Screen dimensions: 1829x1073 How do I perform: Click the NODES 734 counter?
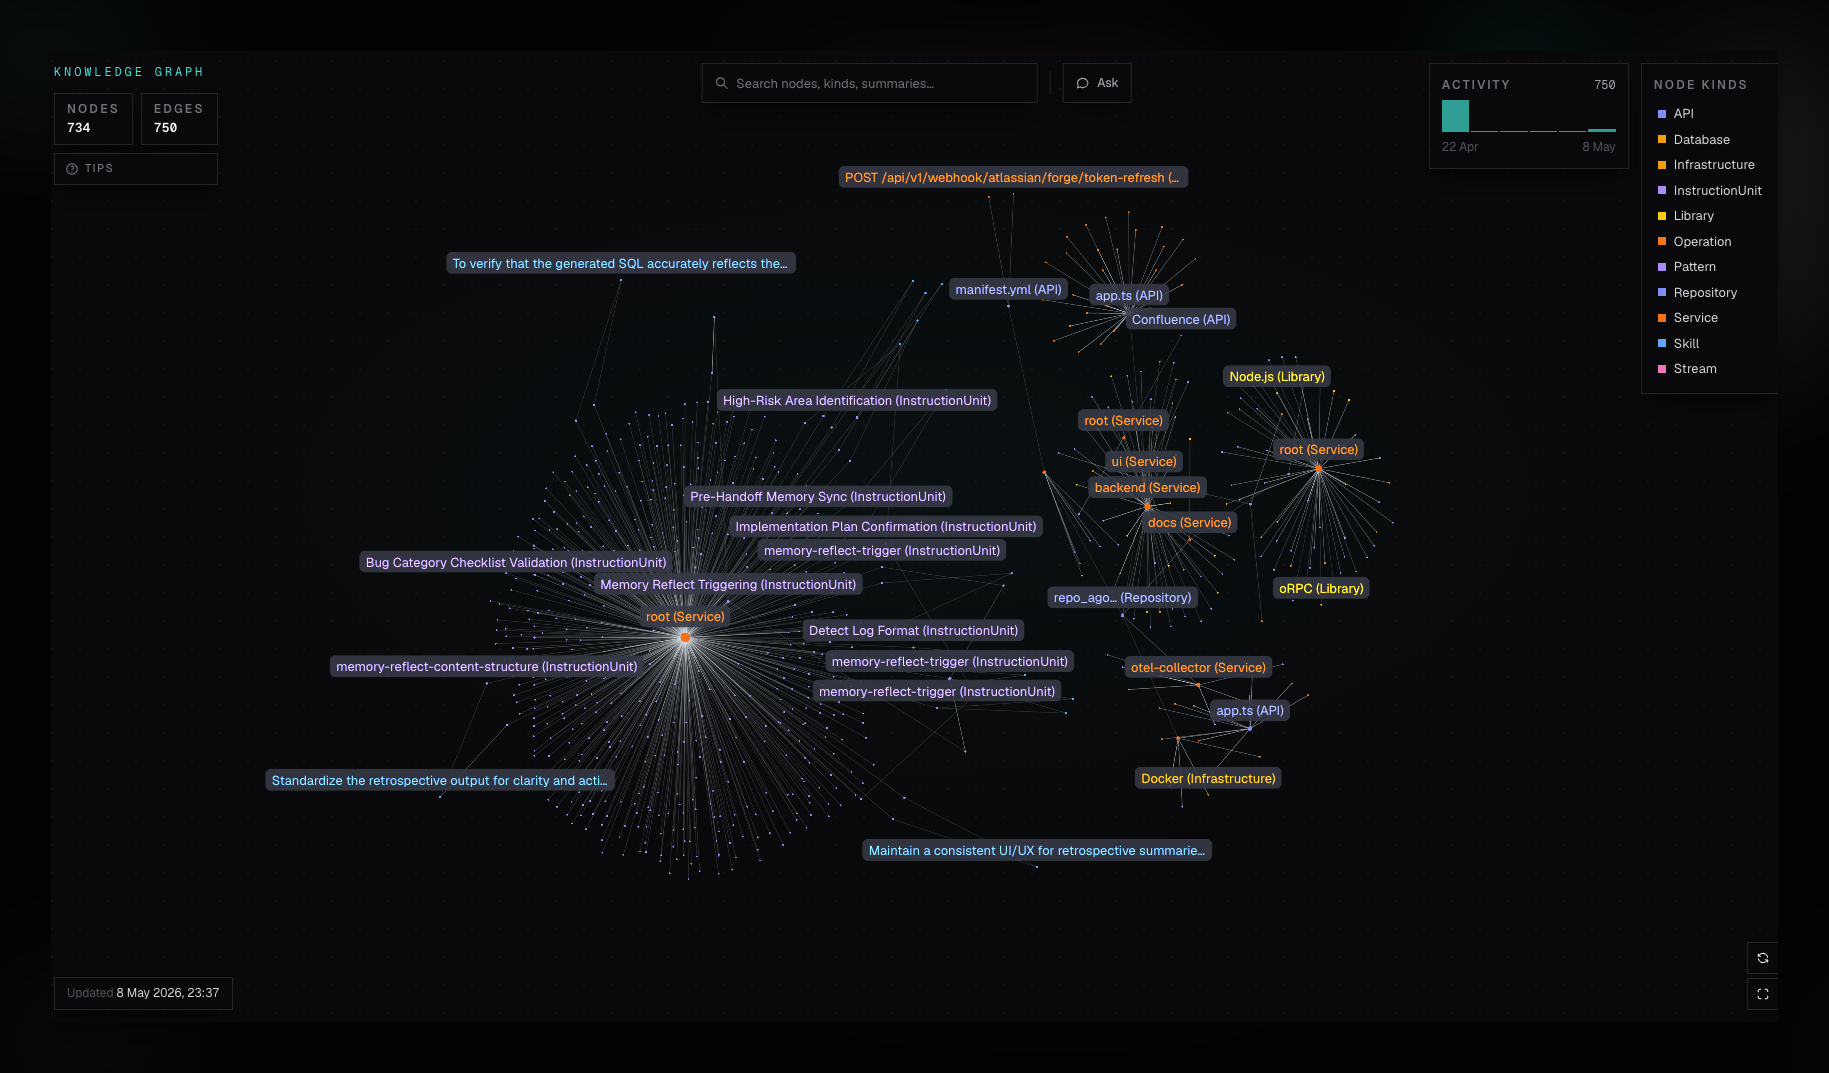[93, 118]
